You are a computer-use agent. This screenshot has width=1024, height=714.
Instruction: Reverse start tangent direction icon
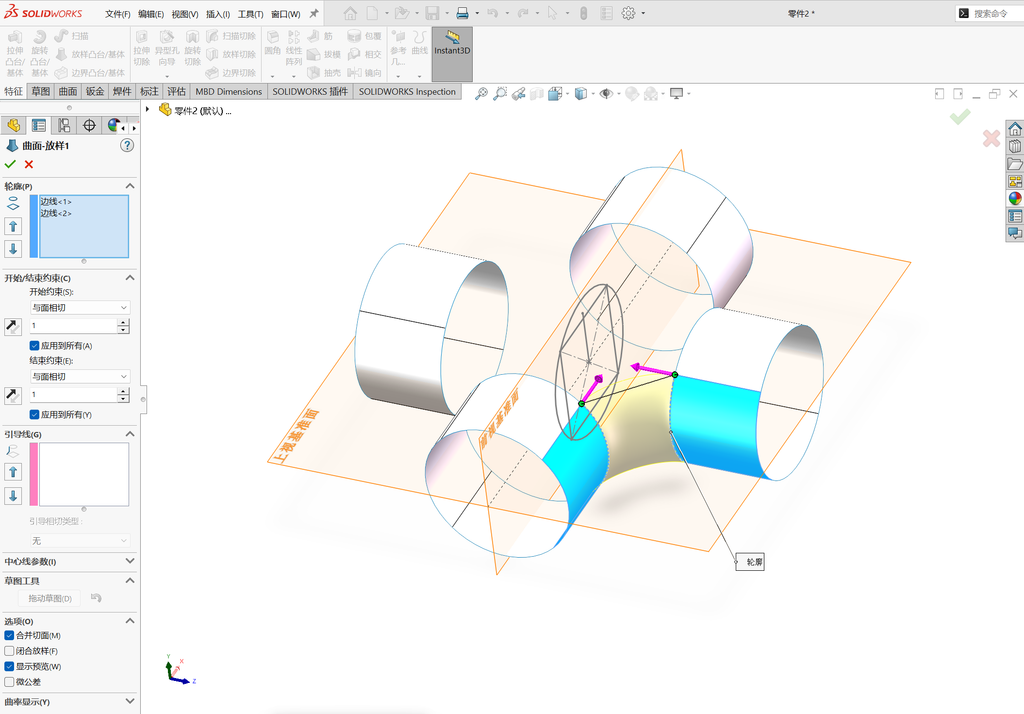12,326
